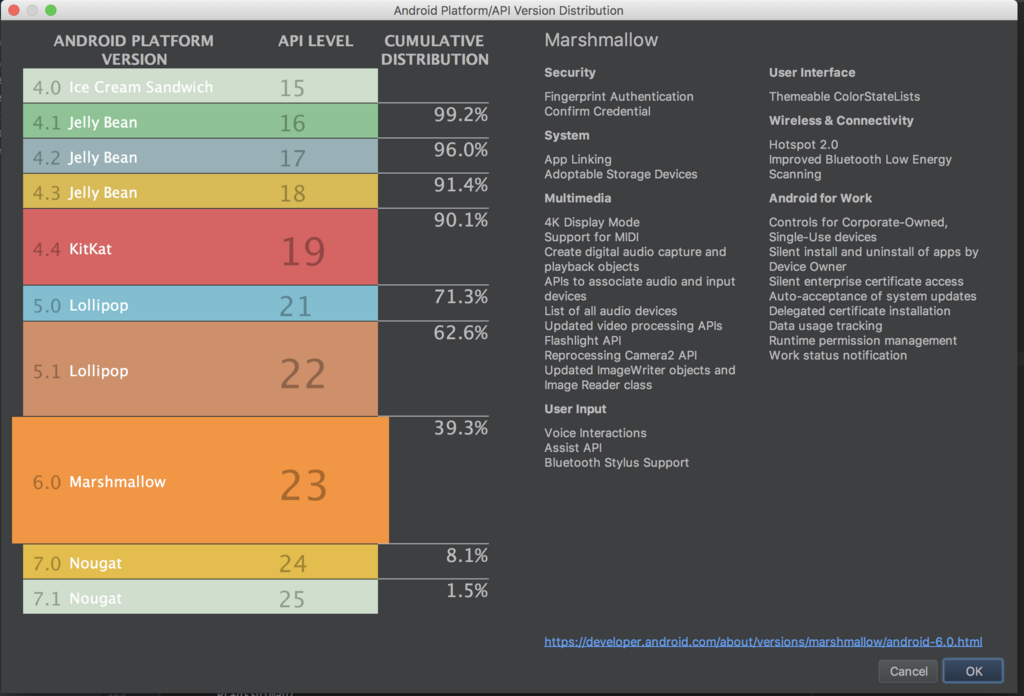The height and width of the screenshot is (696, 1024).
Task: Click the Auto-acceptance of system updates entry
Action: [872, 296]
